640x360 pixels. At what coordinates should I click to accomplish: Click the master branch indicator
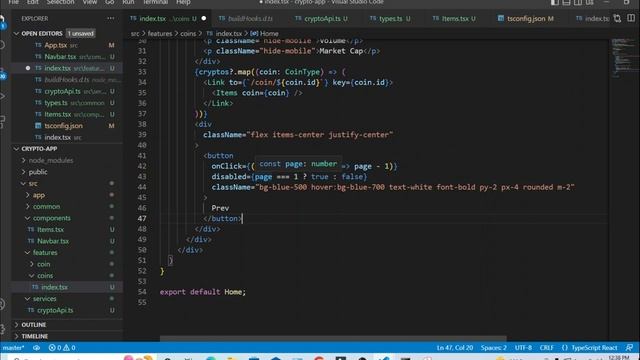pyautogui.click(x=13, y=348)
